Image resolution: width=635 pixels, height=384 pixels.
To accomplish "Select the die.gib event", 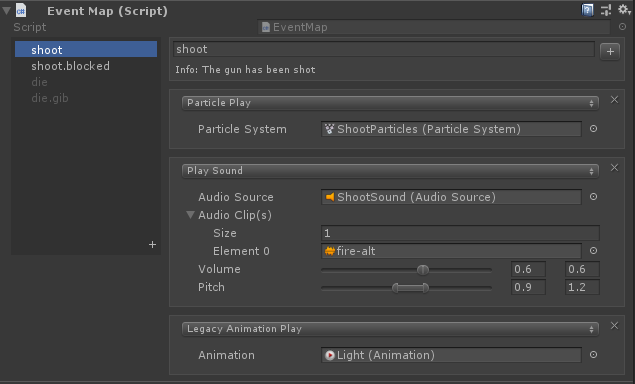I will pos(86,98).
